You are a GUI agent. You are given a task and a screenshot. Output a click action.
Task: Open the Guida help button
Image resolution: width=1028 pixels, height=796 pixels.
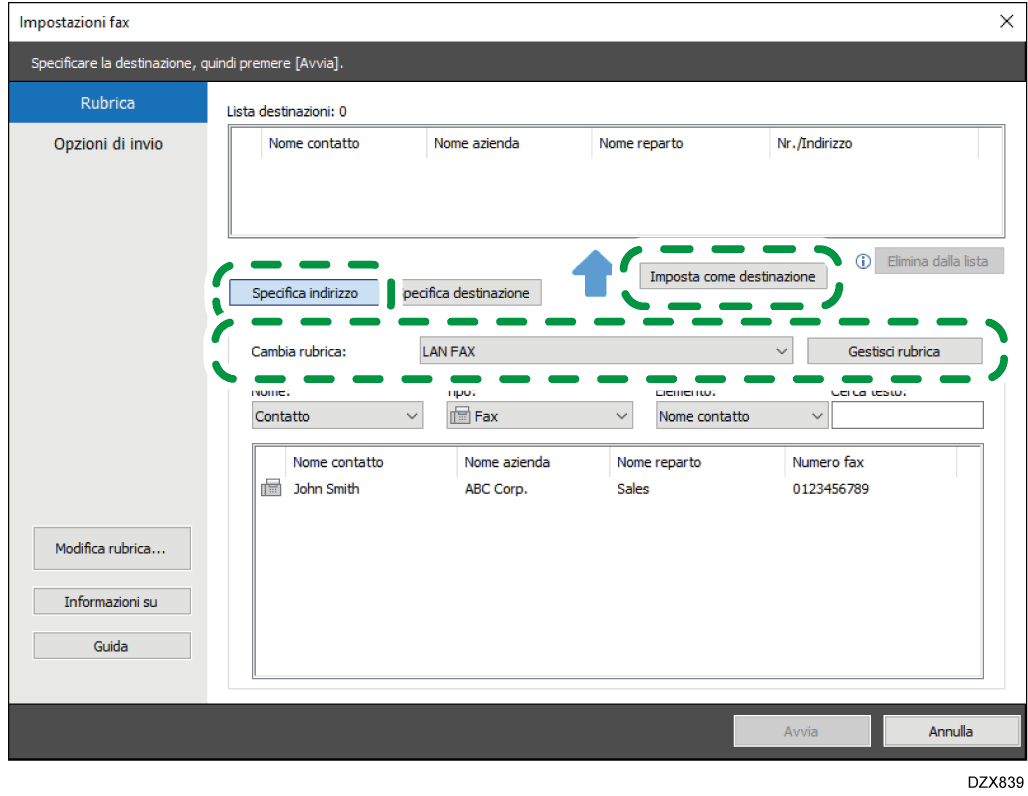(x=111, y=646)
